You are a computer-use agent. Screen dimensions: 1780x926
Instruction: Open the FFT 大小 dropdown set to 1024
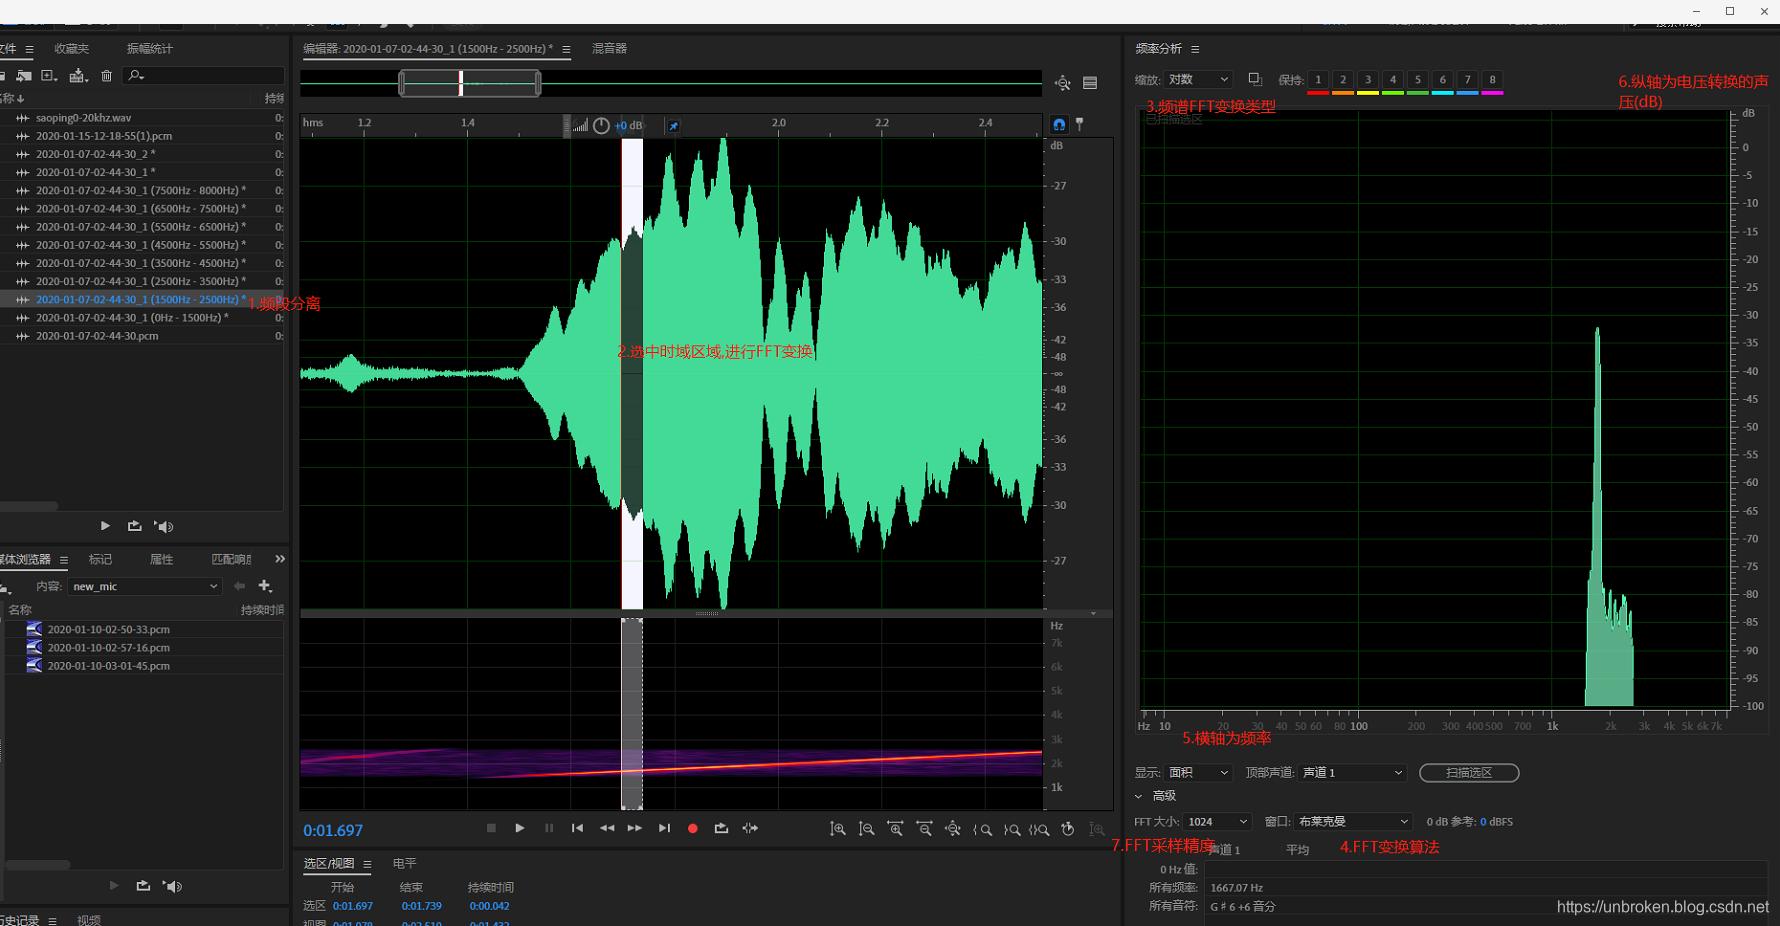point(1217,822)
